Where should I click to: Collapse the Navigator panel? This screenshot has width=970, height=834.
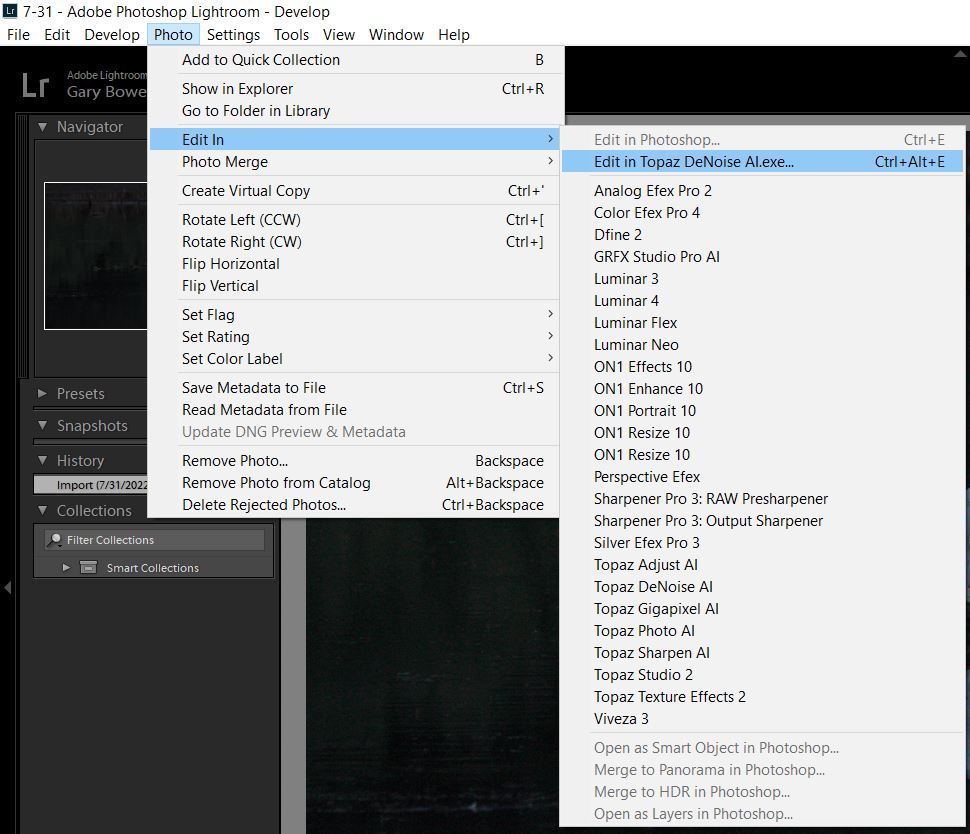click(x=42, y=127)
